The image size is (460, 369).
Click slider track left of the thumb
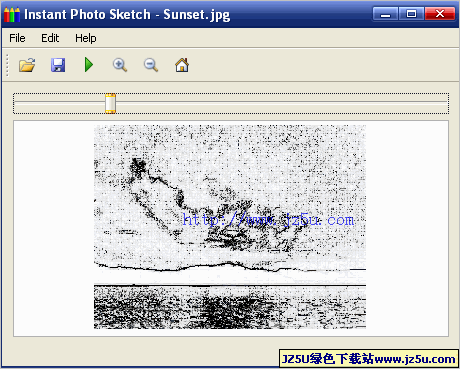60,103
